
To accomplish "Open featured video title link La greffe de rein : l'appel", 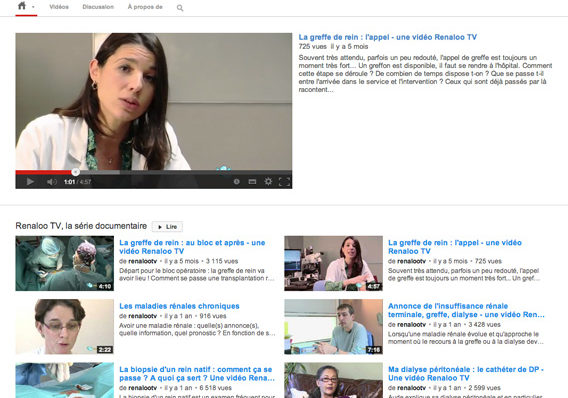I will click(x=388, y=37).
